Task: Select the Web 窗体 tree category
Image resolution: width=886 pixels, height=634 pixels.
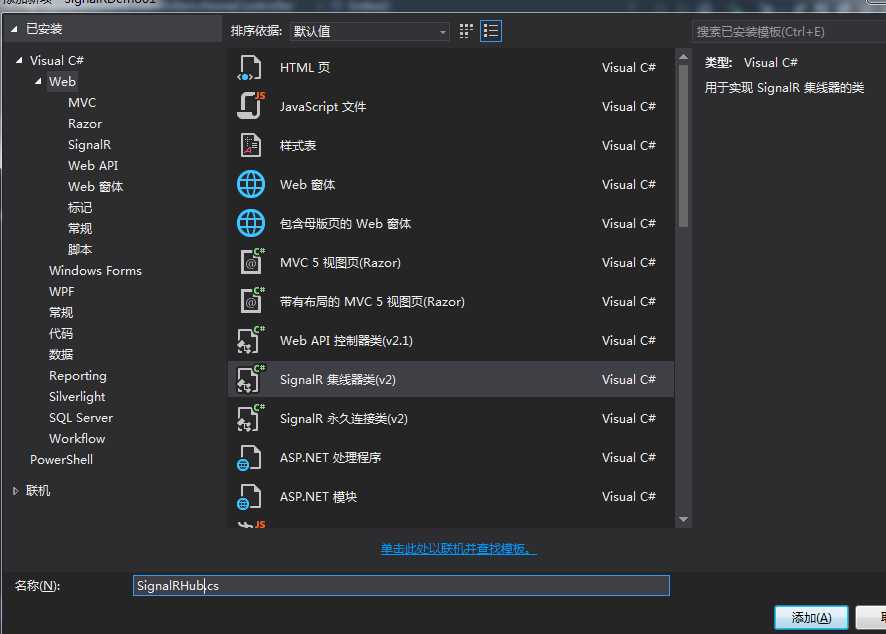Action: coord(95,186)
